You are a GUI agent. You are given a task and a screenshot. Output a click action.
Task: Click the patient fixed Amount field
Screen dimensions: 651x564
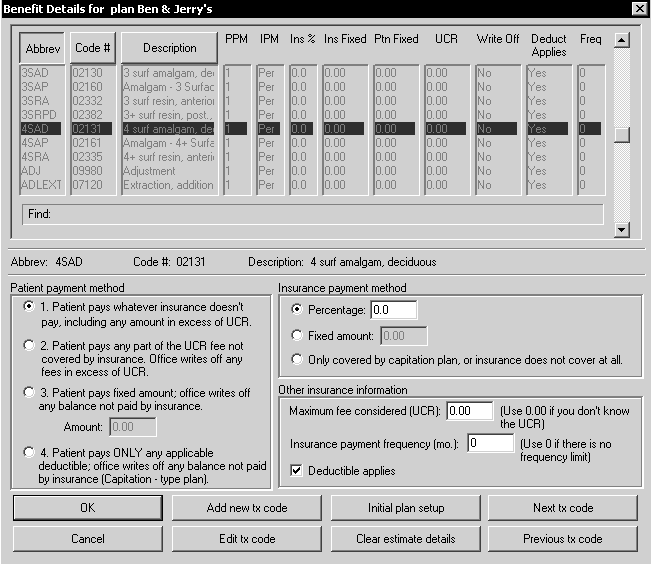point(133,427)
